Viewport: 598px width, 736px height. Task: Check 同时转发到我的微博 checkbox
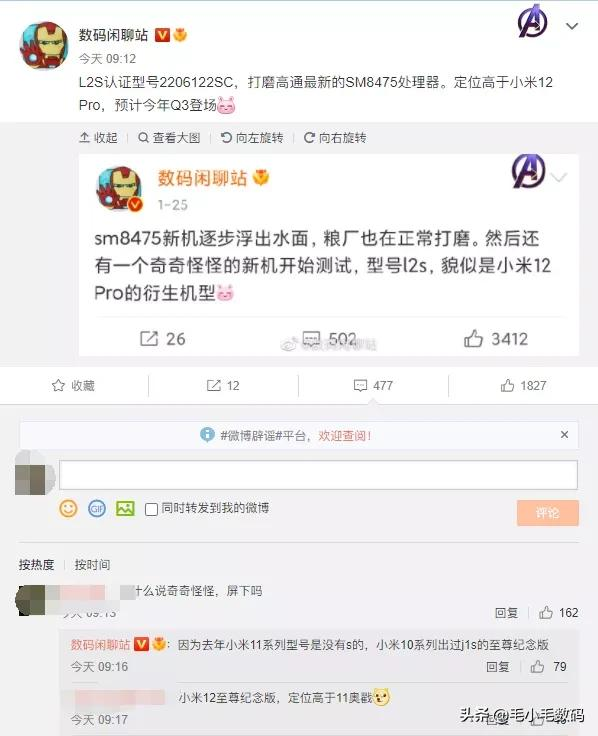click(151, 509)
